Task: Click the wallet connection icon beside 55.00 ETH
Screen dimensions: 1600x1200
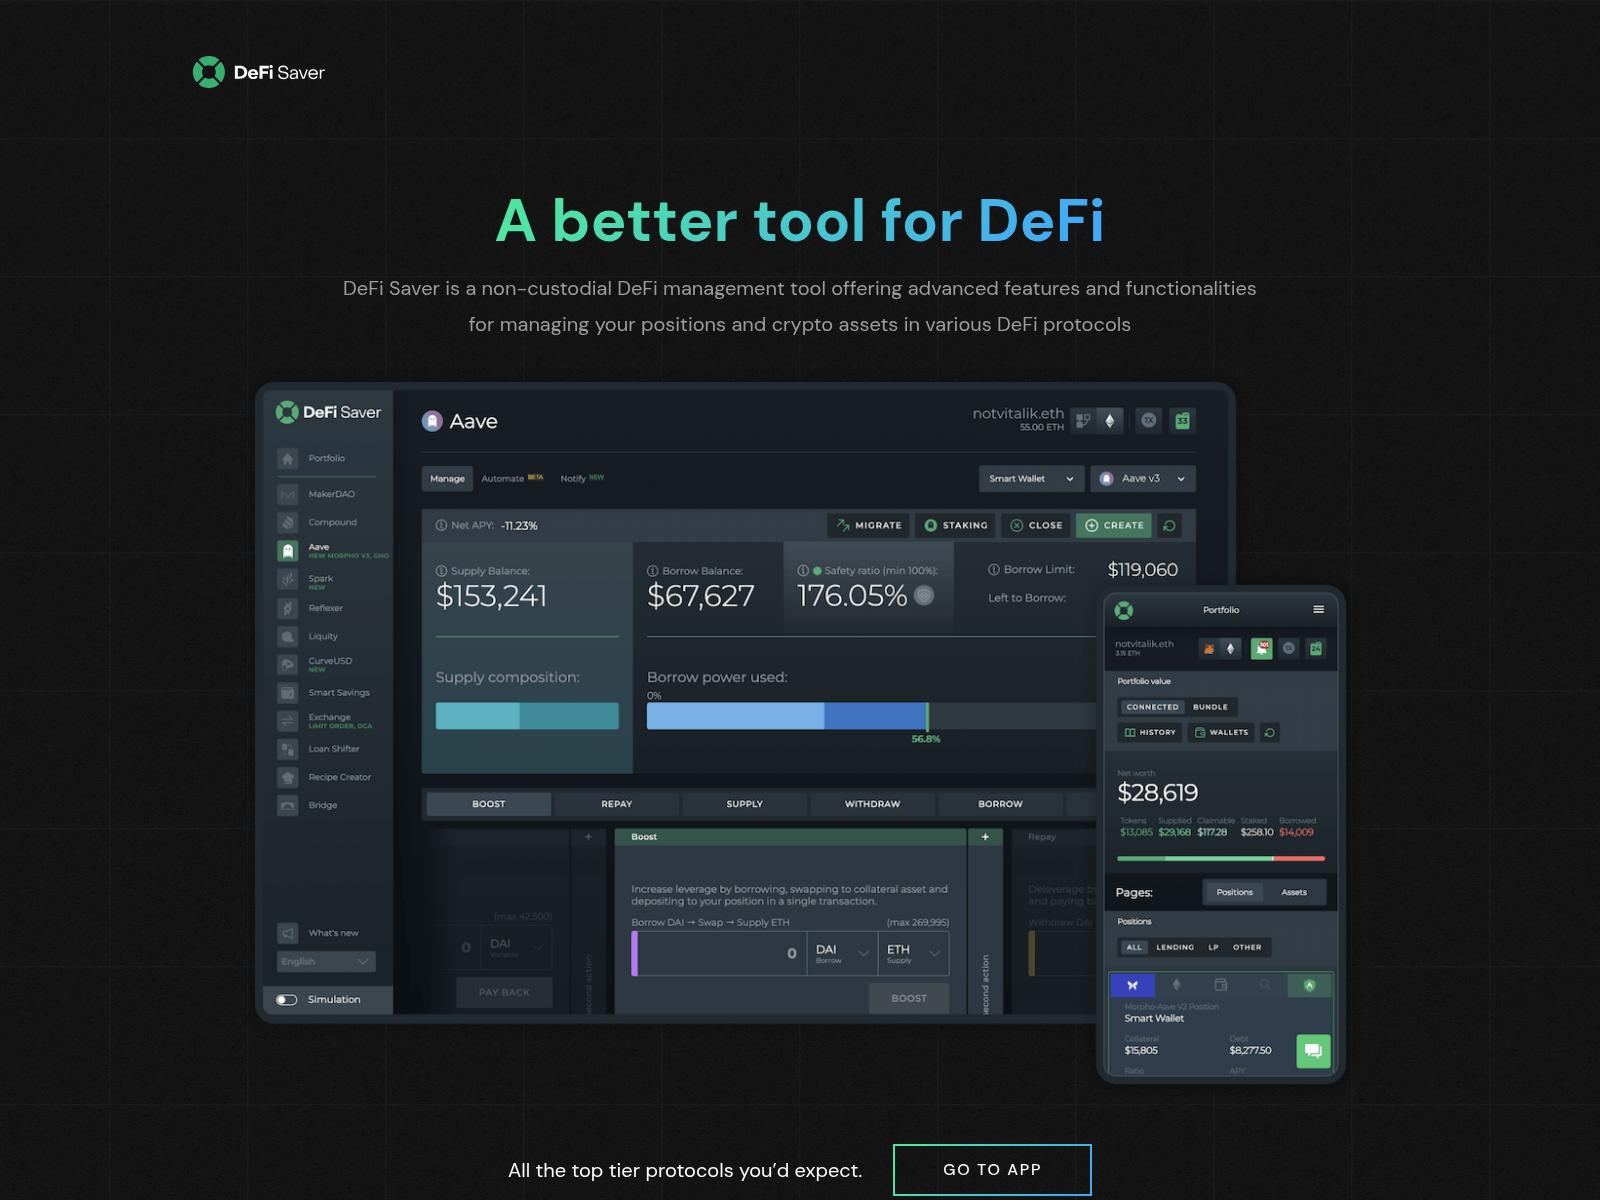Action: (x=1083, y=421)
